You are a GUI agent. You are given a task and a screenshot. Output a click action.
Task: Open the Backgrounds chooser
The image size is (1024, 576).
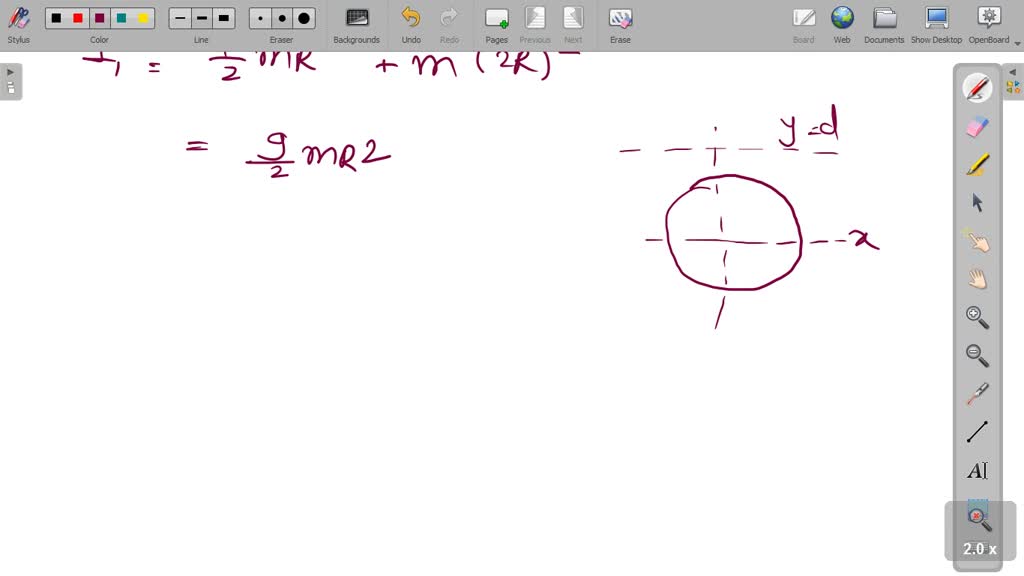pyautogui.click(x=357, y=24)
